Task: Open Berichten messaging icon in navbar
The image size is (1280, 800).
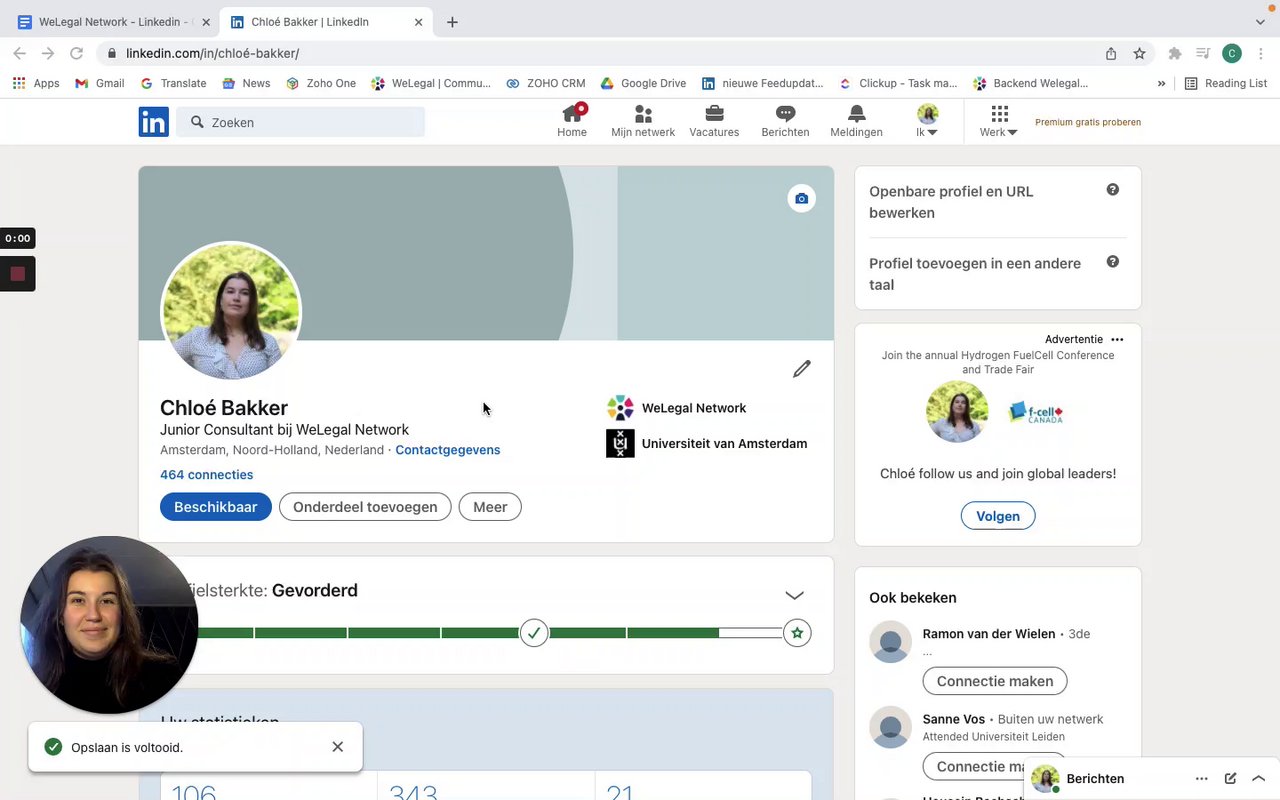Action: click(785, 121)
